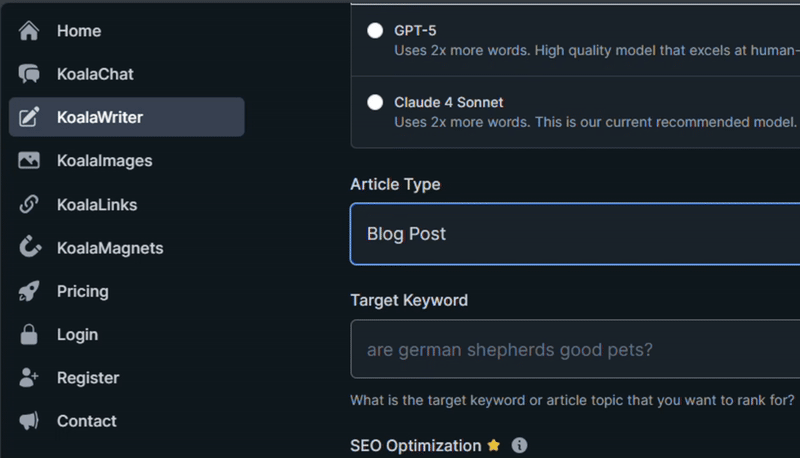Open the Contact page link
This screenshot has height=458, width=800.
tap(86, 421)
